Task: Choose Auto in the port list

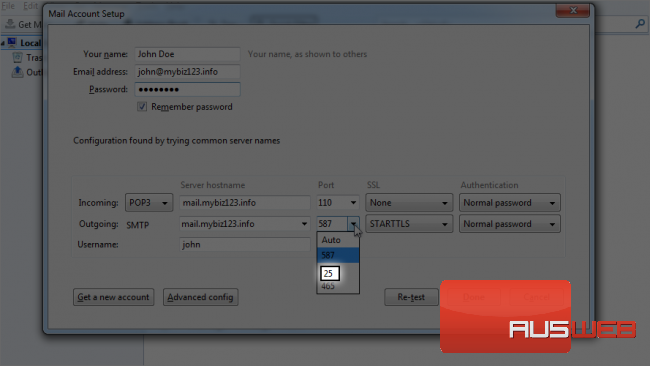Action: tap(337, 240)
